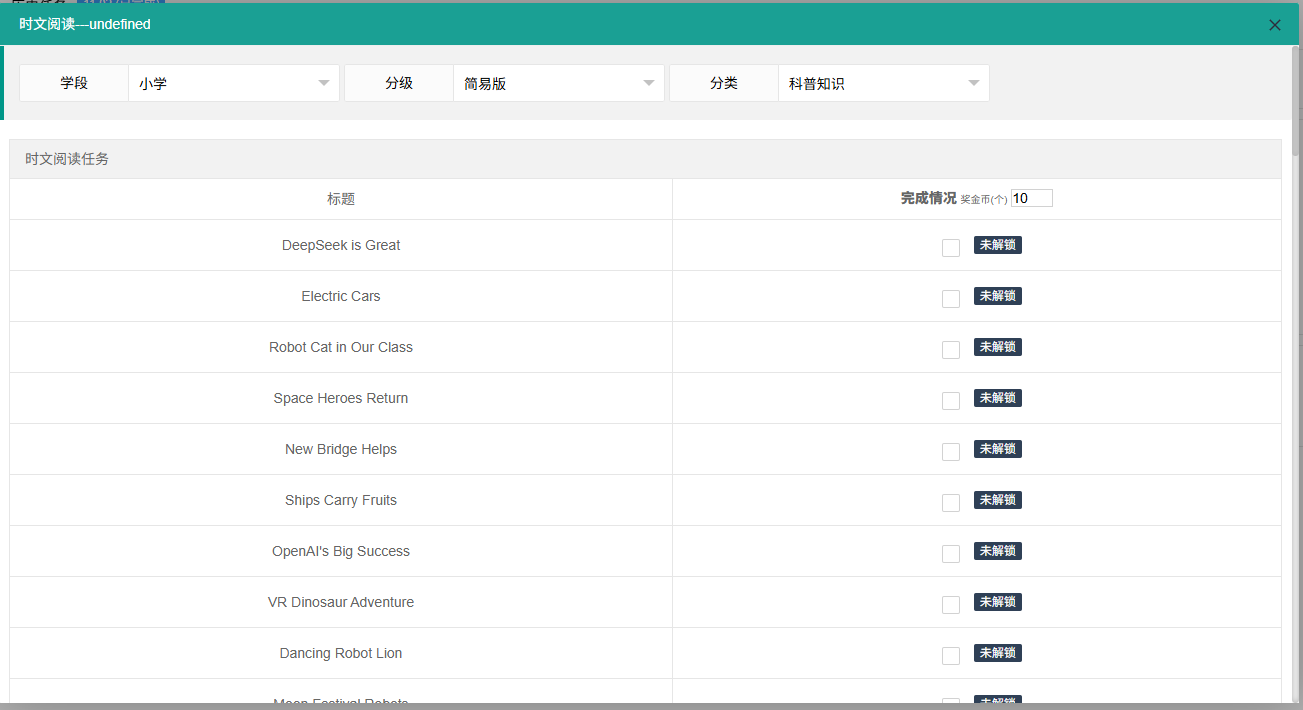Image resolution: width=1303 pixels, height=710 pixels.
Task: Click the 奖金币 number input field
Action: pos(1031,198)
